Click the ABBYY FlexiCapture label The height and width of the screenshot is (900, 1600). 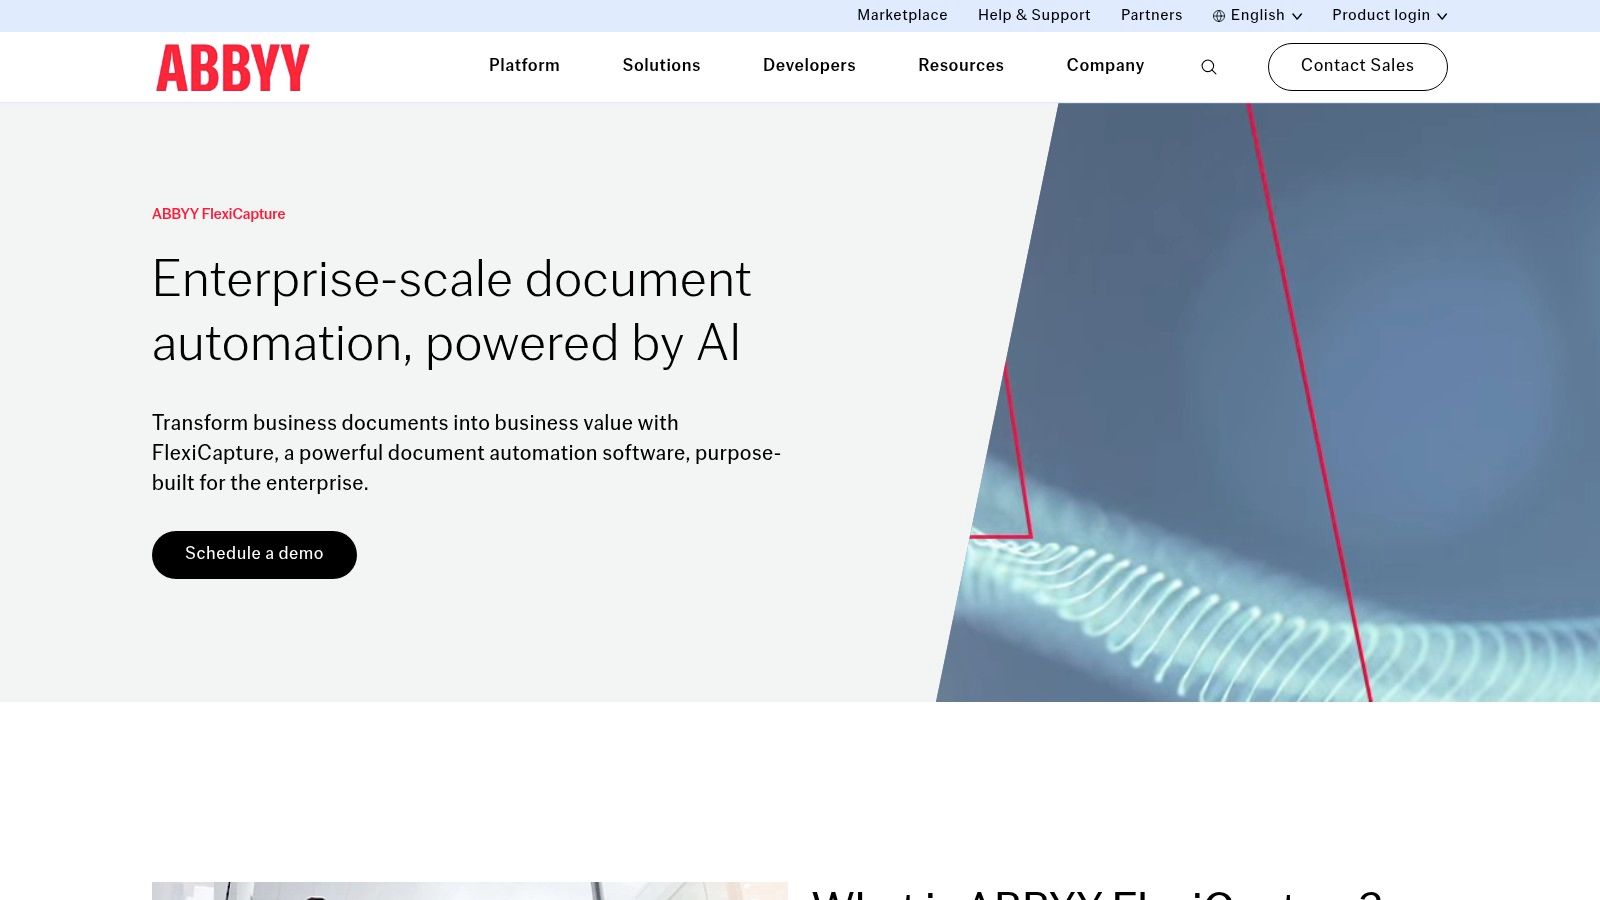[x=218, y=214]
